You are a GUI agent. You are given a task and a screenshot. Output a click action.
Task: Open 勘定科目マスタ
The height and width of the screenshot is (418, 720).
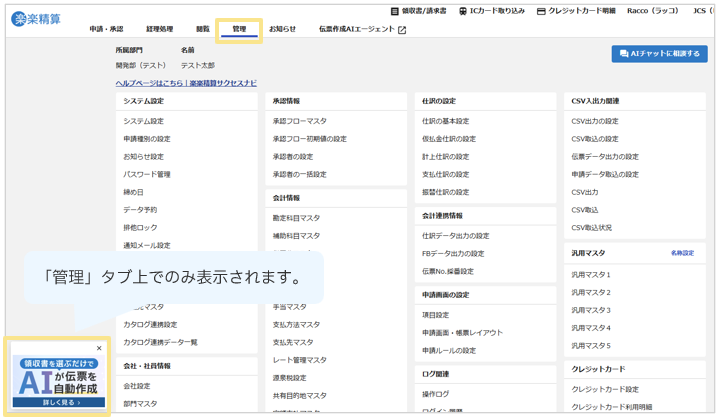(x=296, y=218)
